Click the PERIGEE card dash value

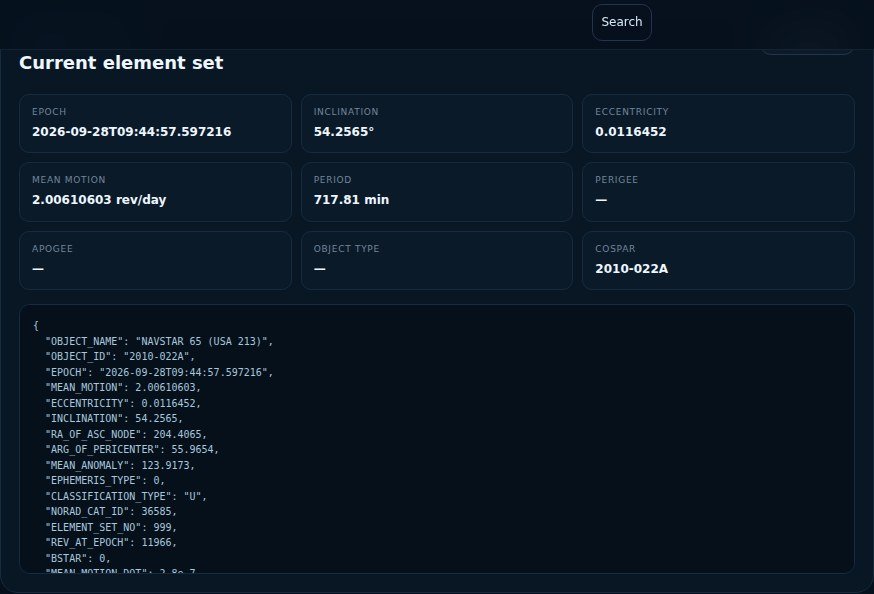[x=601, y=199]
